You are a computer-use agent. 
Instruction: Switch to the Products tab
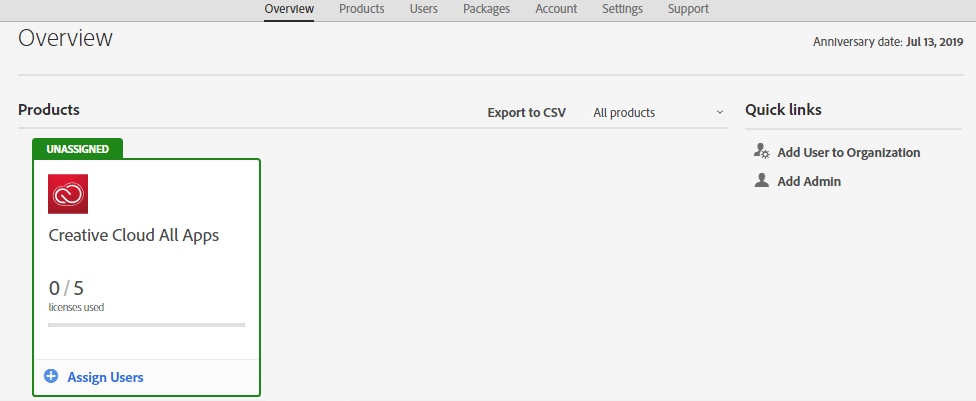(362, 9)
